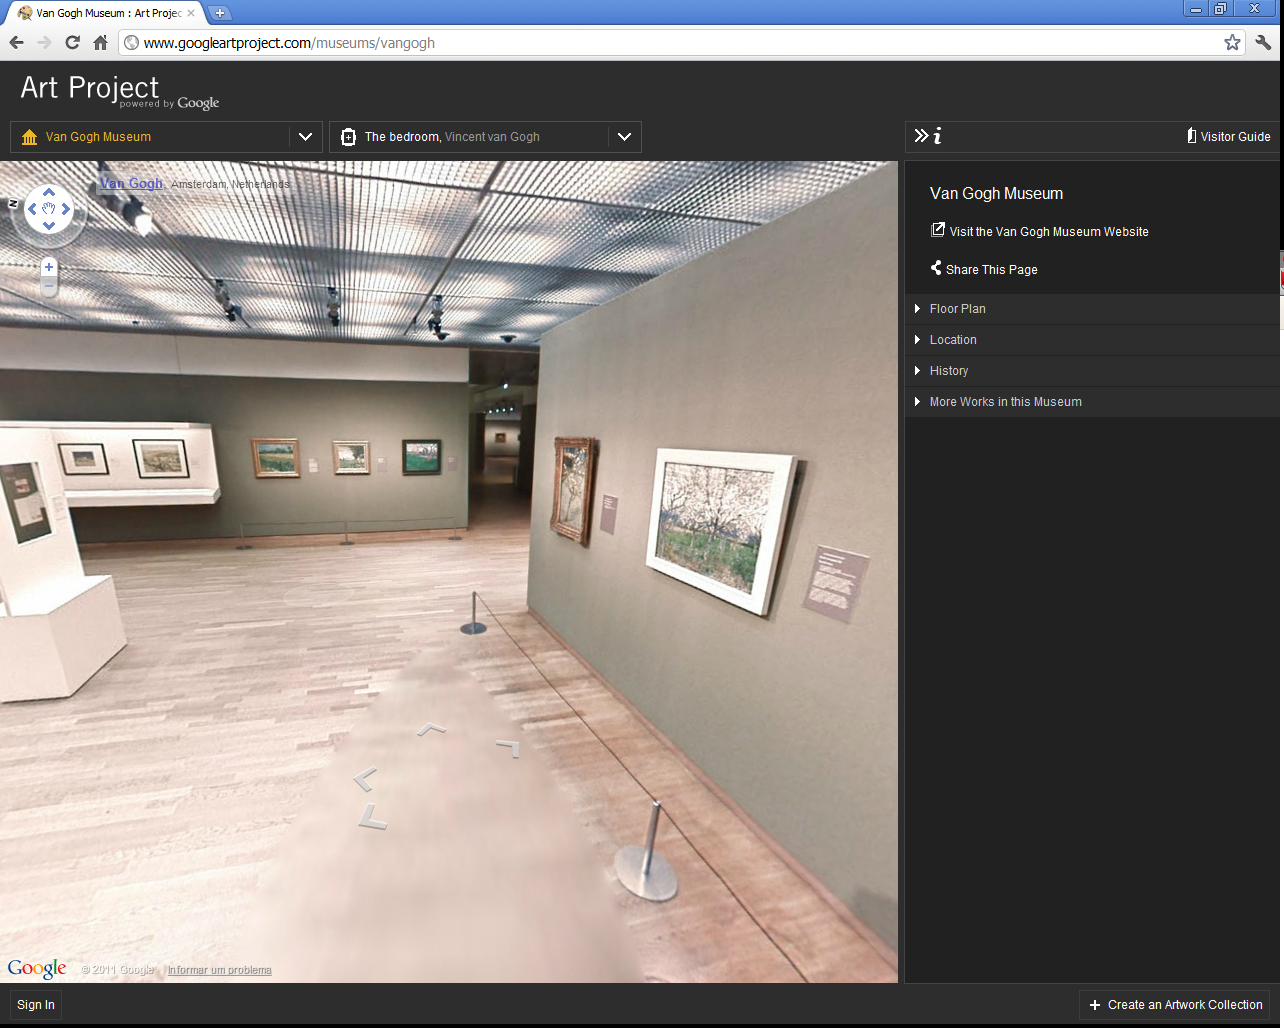
Task: Open the artwork dropdown for The bedroom
Action: [x=625, y=137]
